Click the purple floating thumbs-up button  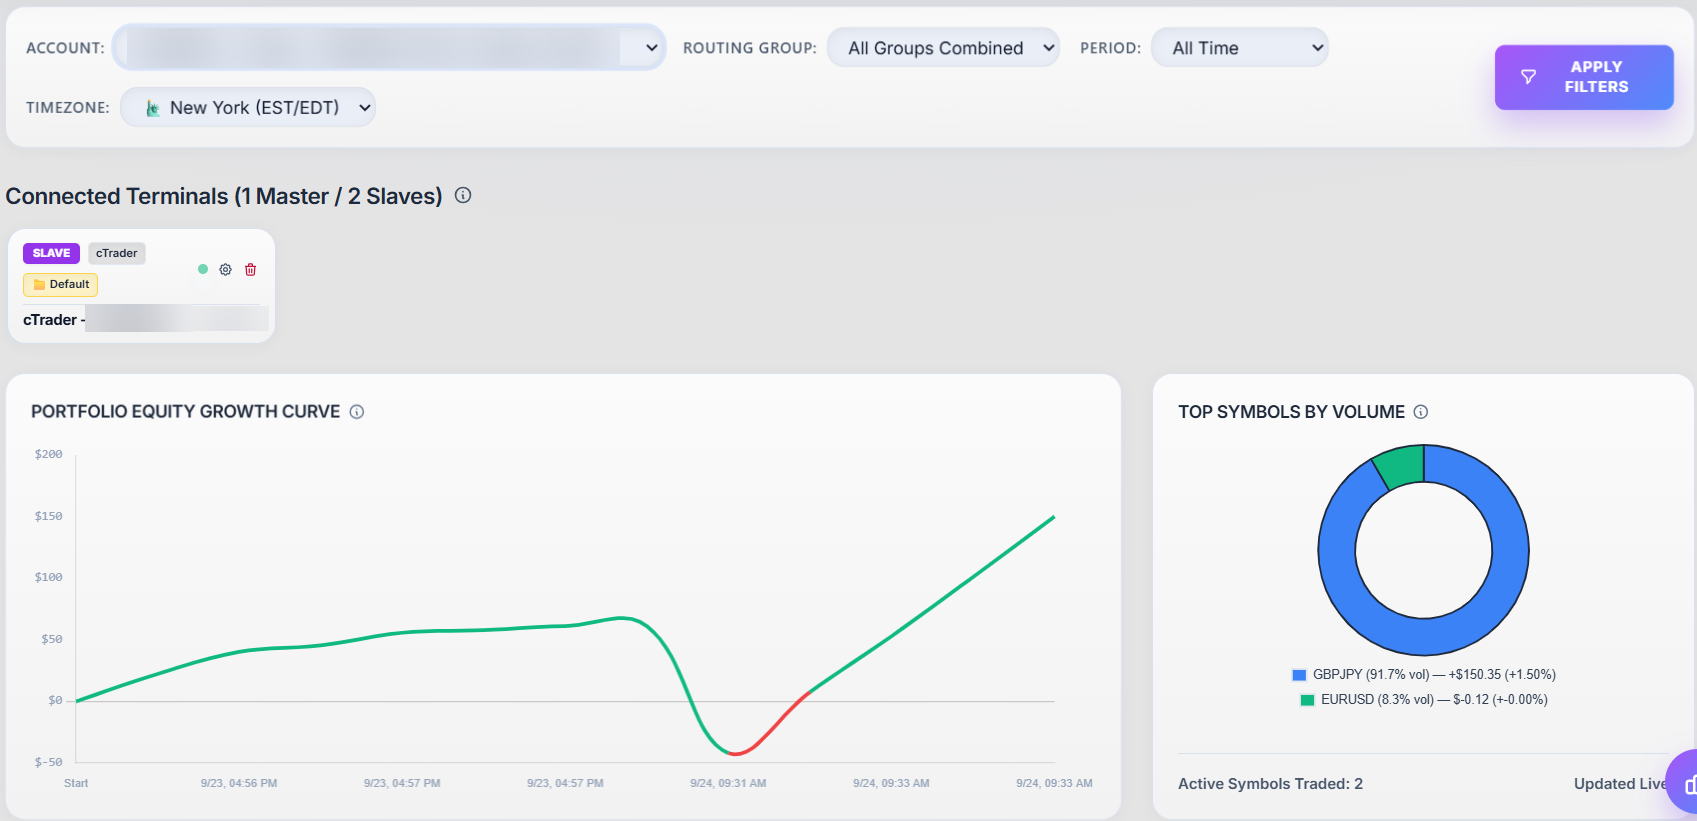tap(1685, 783)
